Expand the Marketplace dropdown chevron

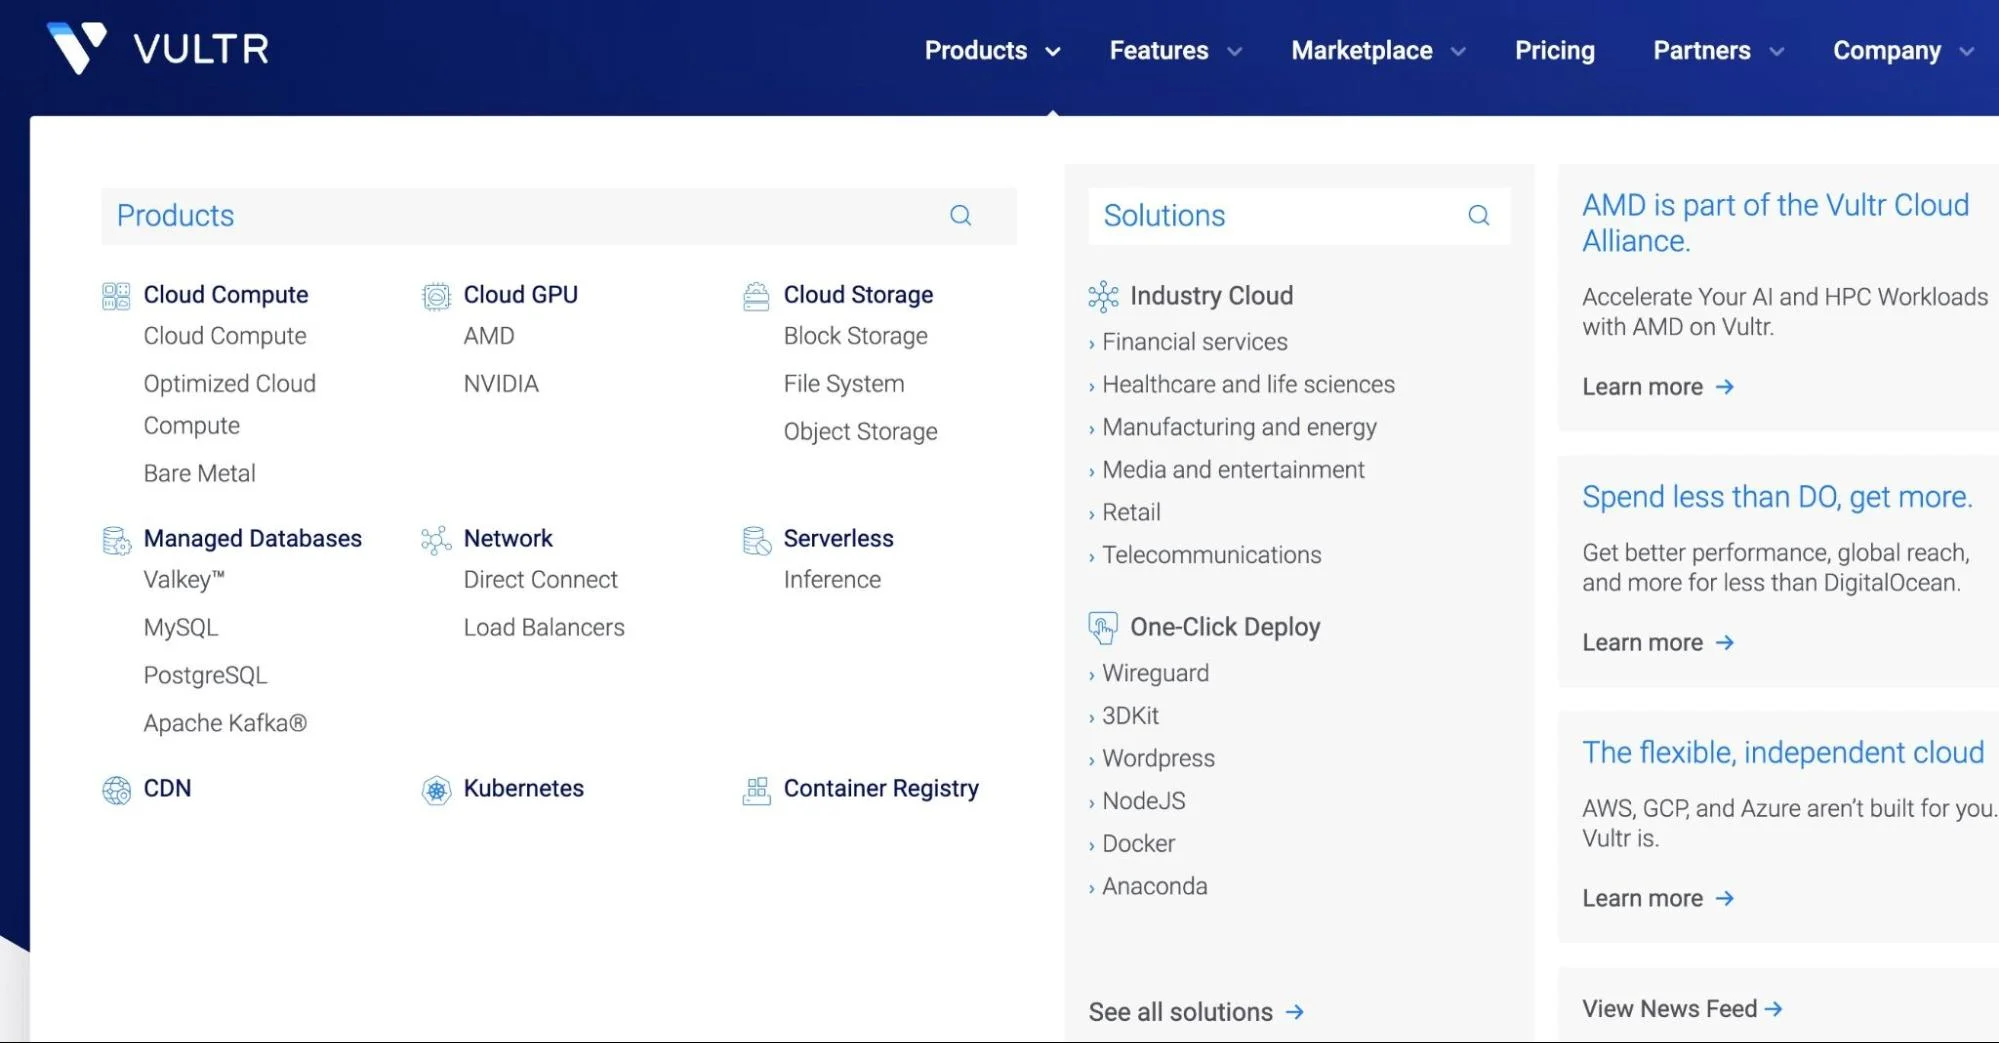coord(1458,52)
